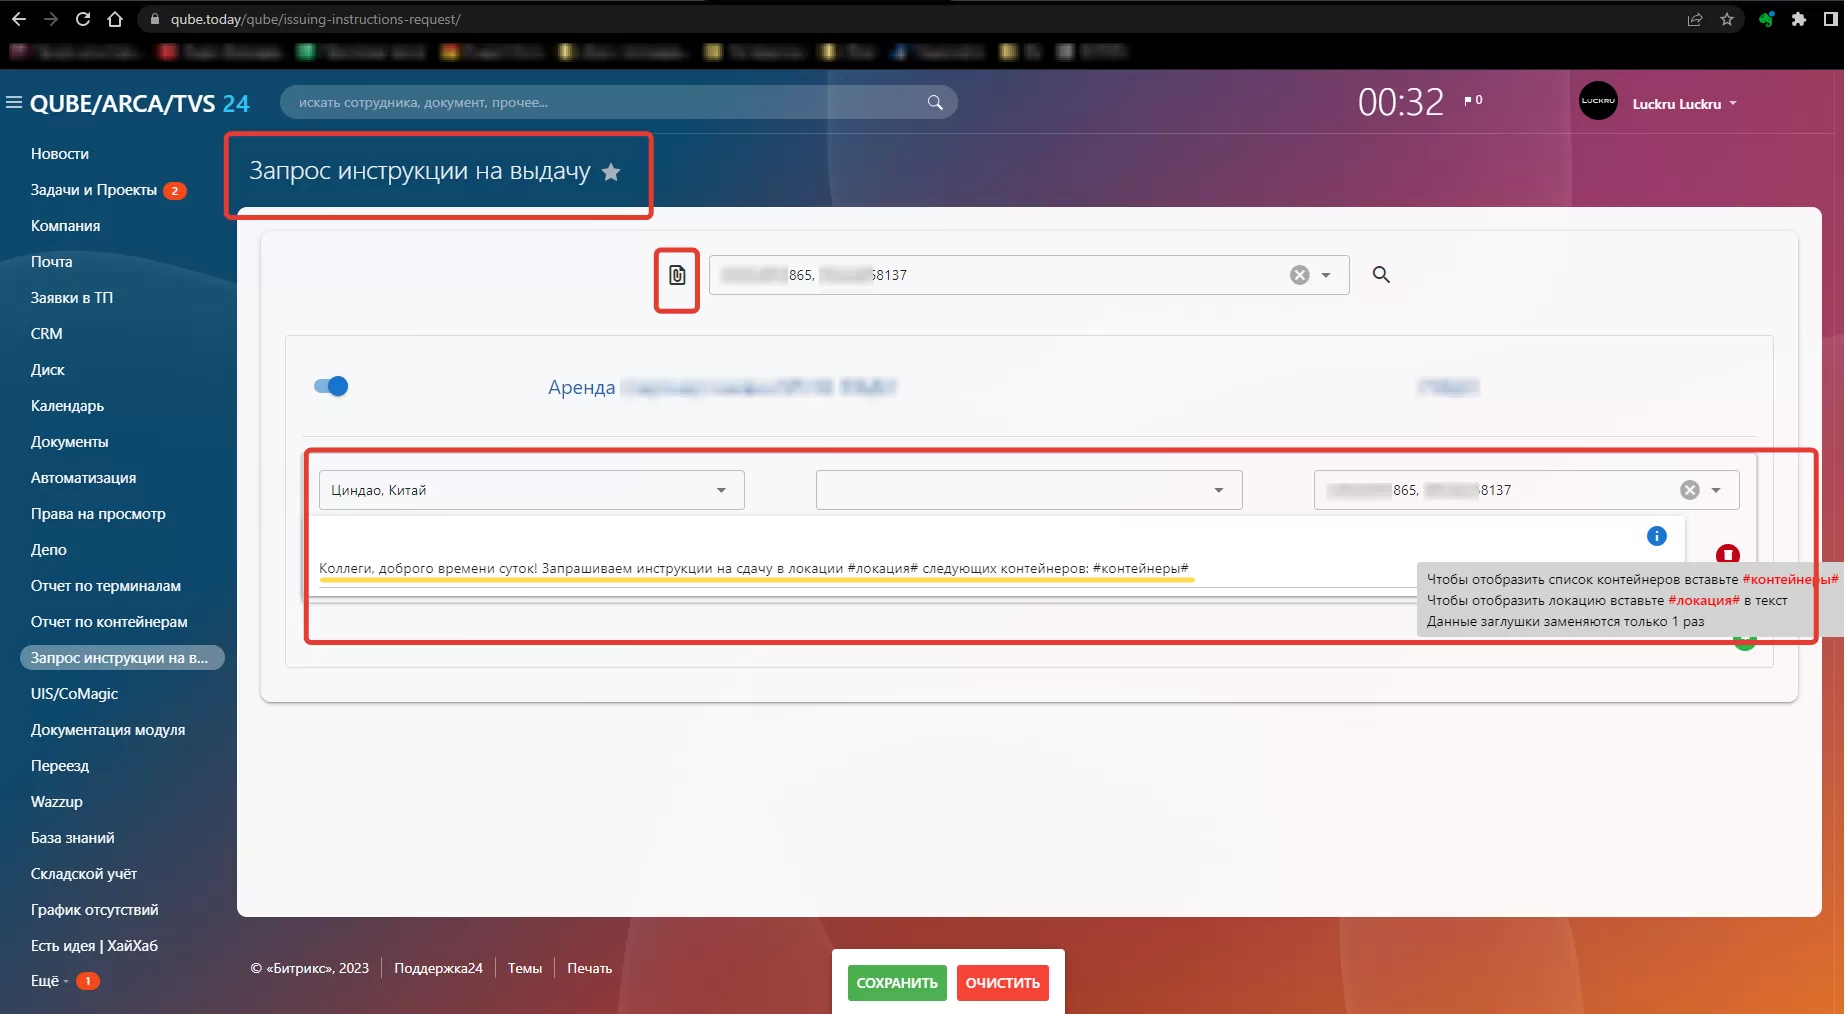Screen dimensions: 1847x1014
Task: Click the red delete block icon
Action: pos(1727,554)
